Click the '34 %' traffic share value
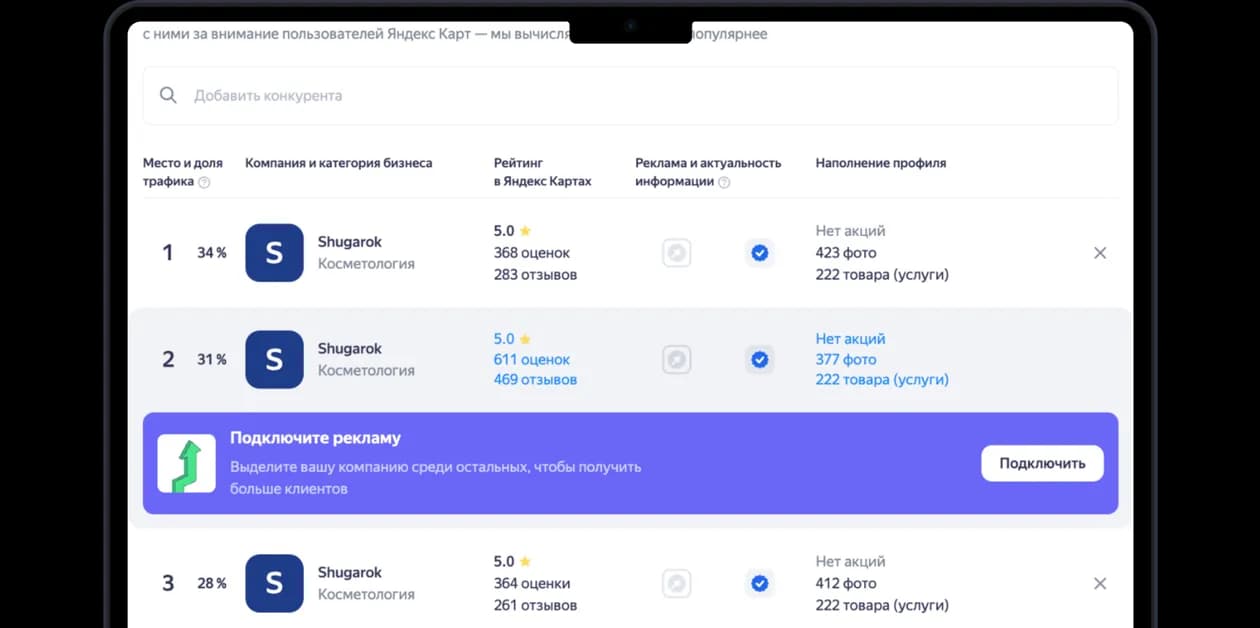This screenshot has width=1260, height=628. 212,253
